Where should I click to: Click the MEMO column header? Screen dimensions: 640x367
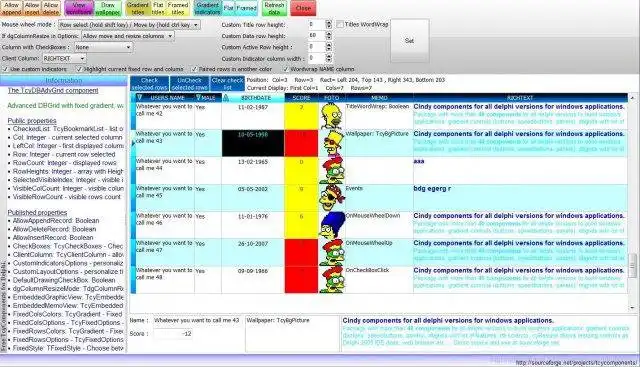379,98
